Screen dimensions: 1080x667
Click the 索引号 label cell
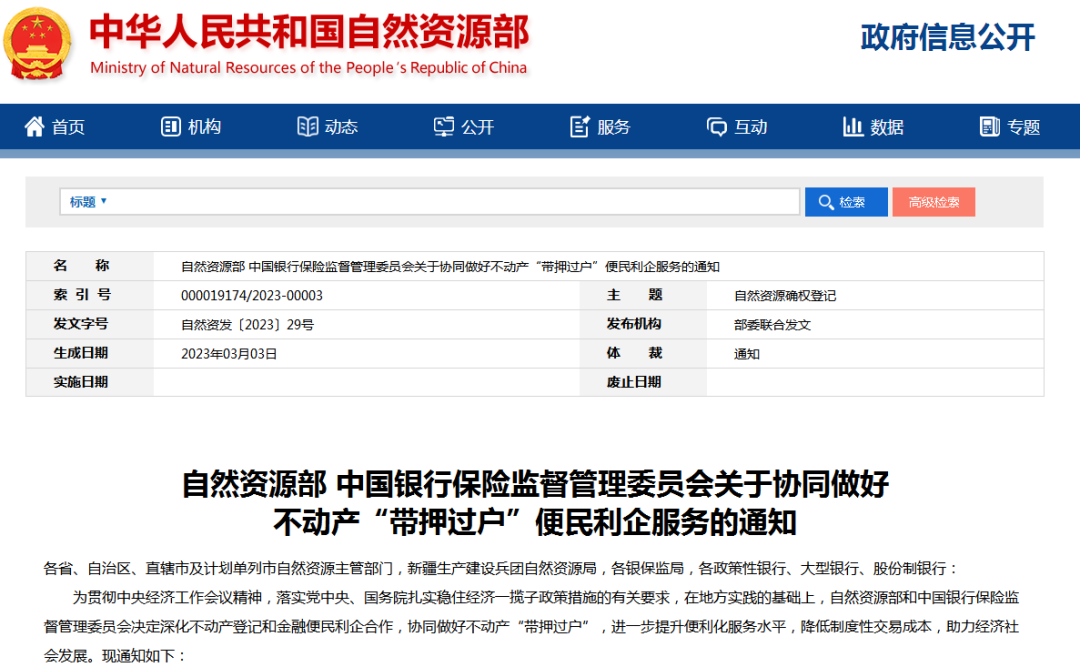point(90,295)
